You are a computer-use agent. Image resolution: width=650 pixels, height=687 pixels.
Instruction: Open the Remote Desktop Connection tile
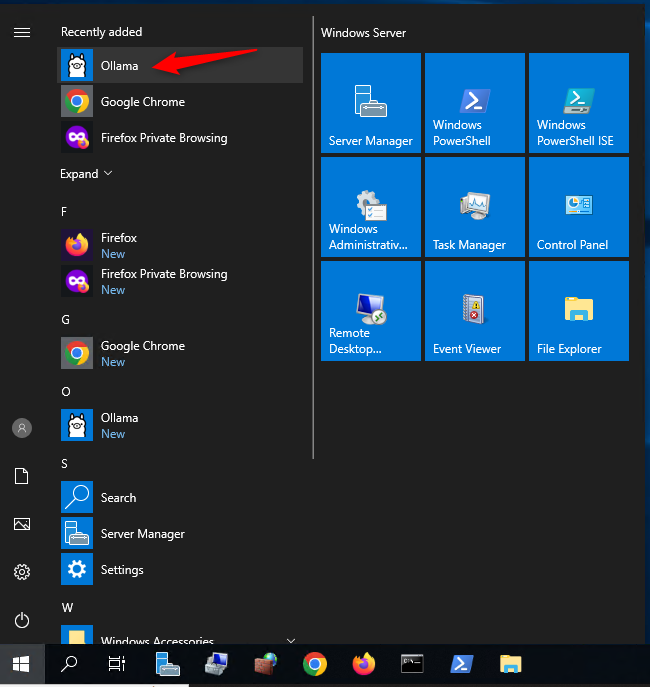coord(371,311)
